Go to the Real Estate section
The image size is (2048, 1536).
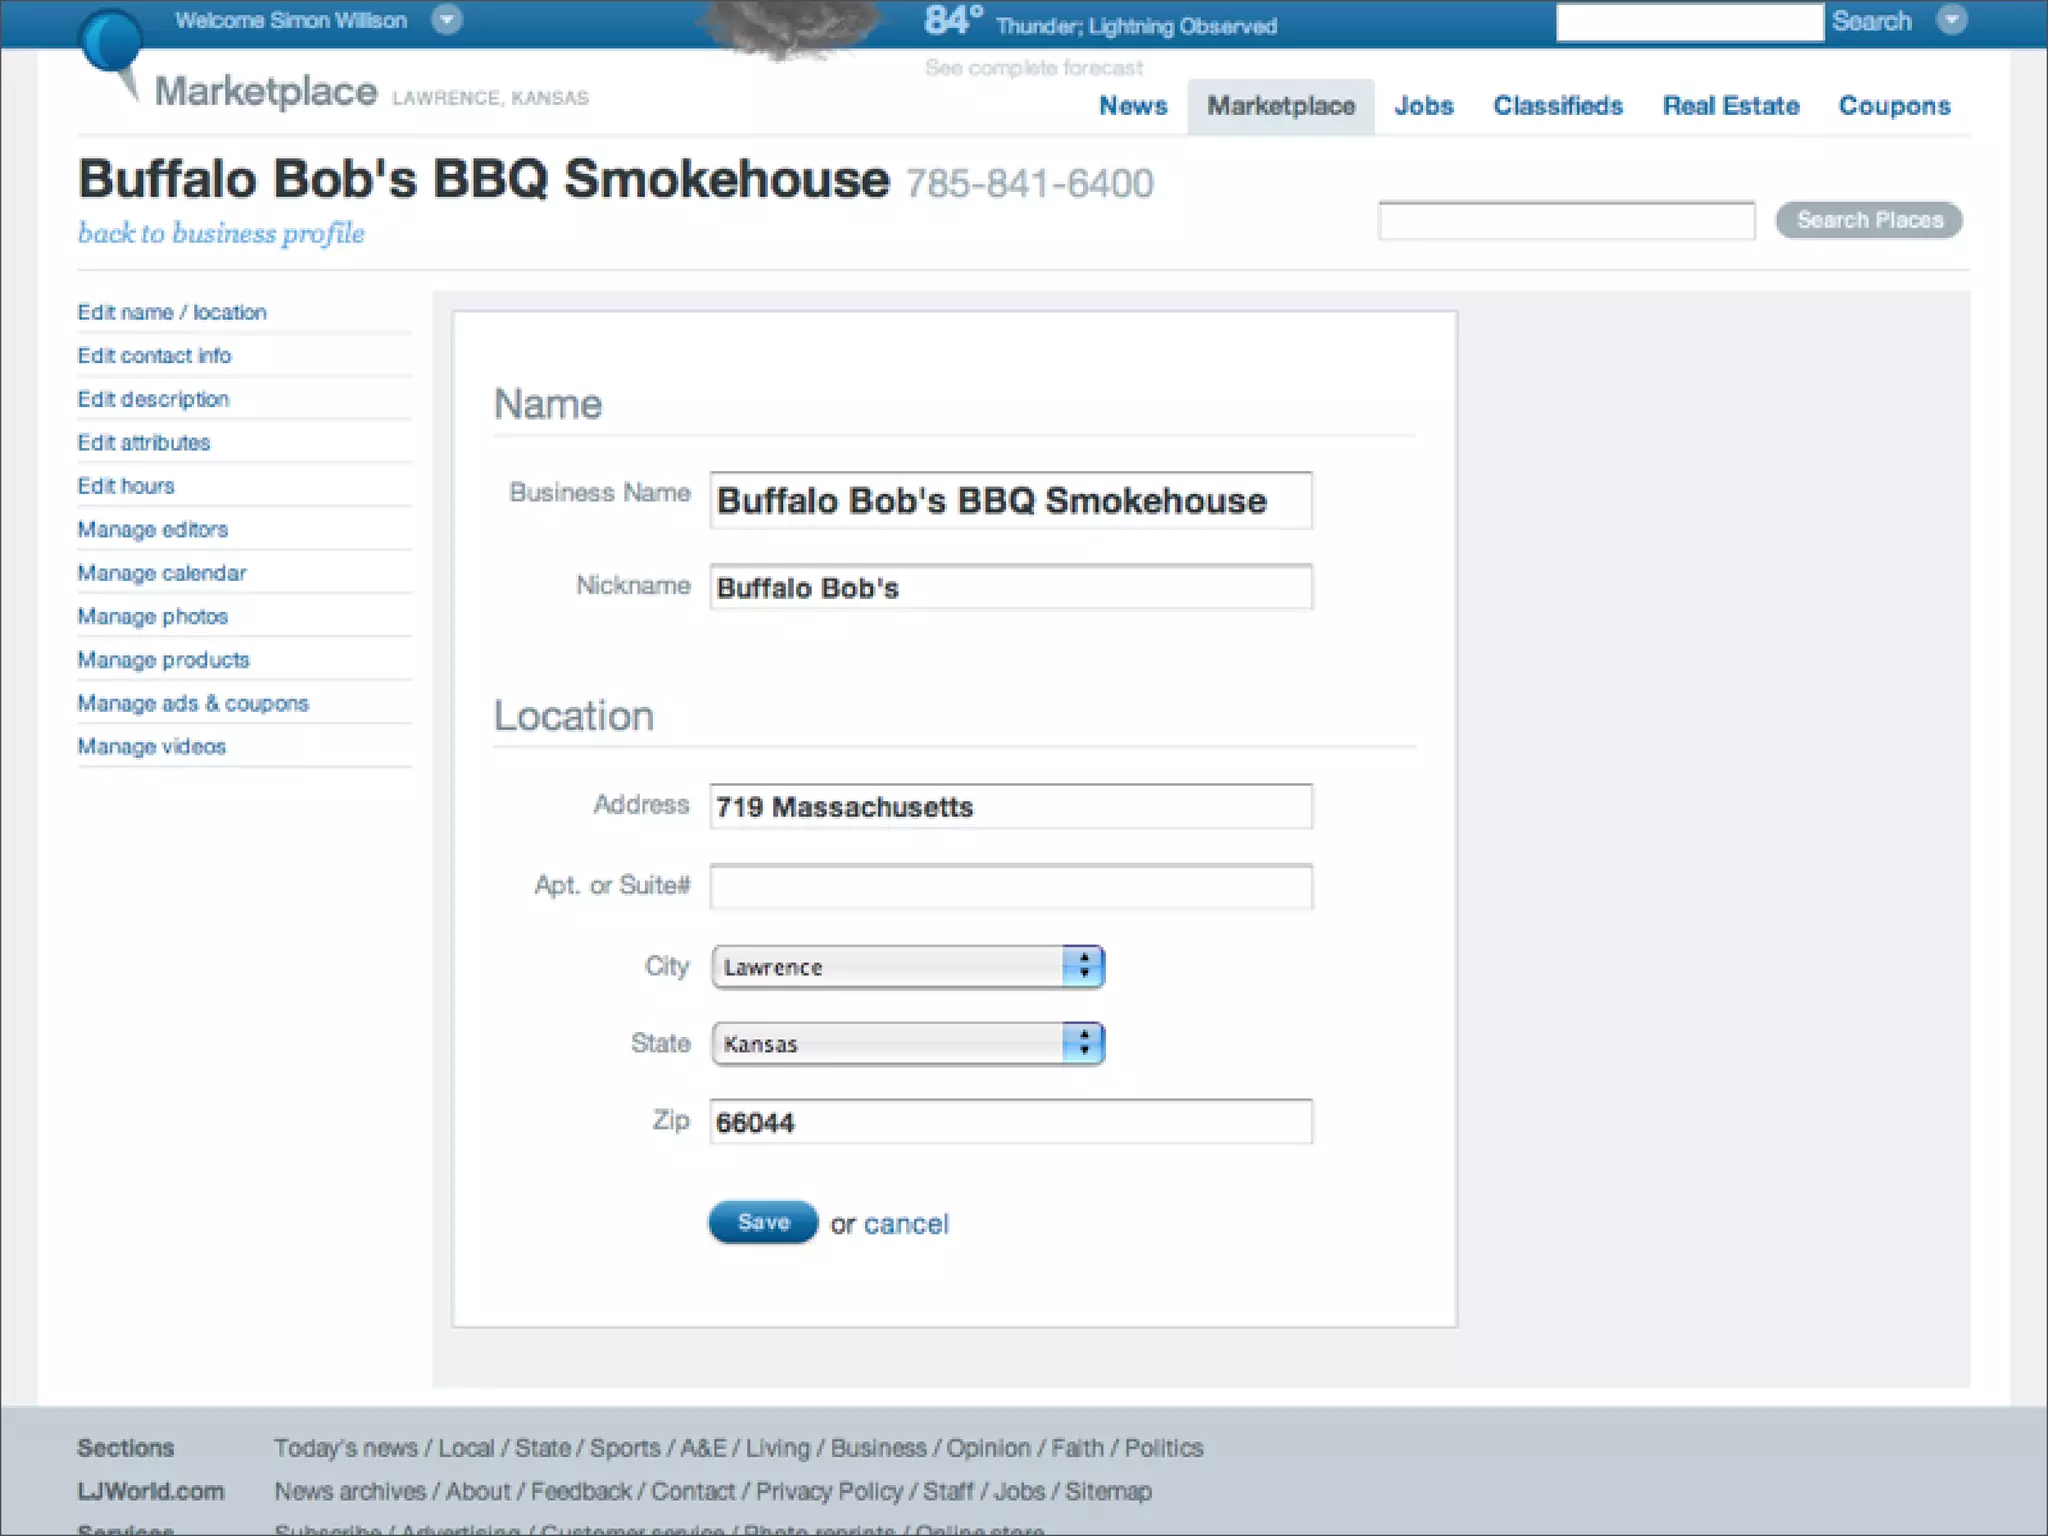click(1730, 106)
